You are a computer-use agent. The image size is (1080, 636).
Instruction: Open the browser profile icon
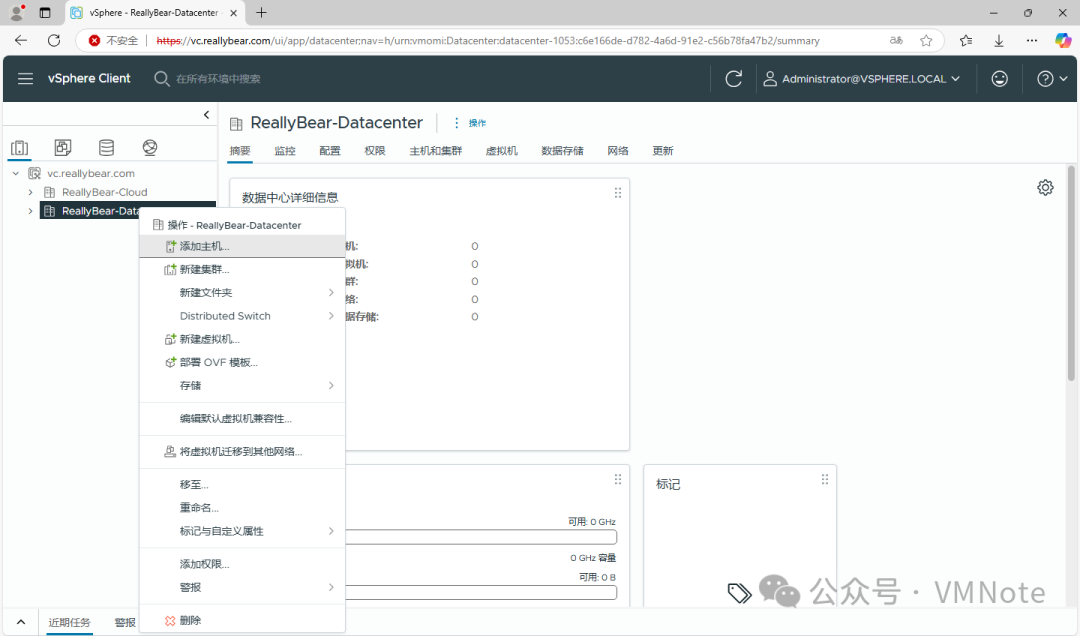click(x=17, y=12)
